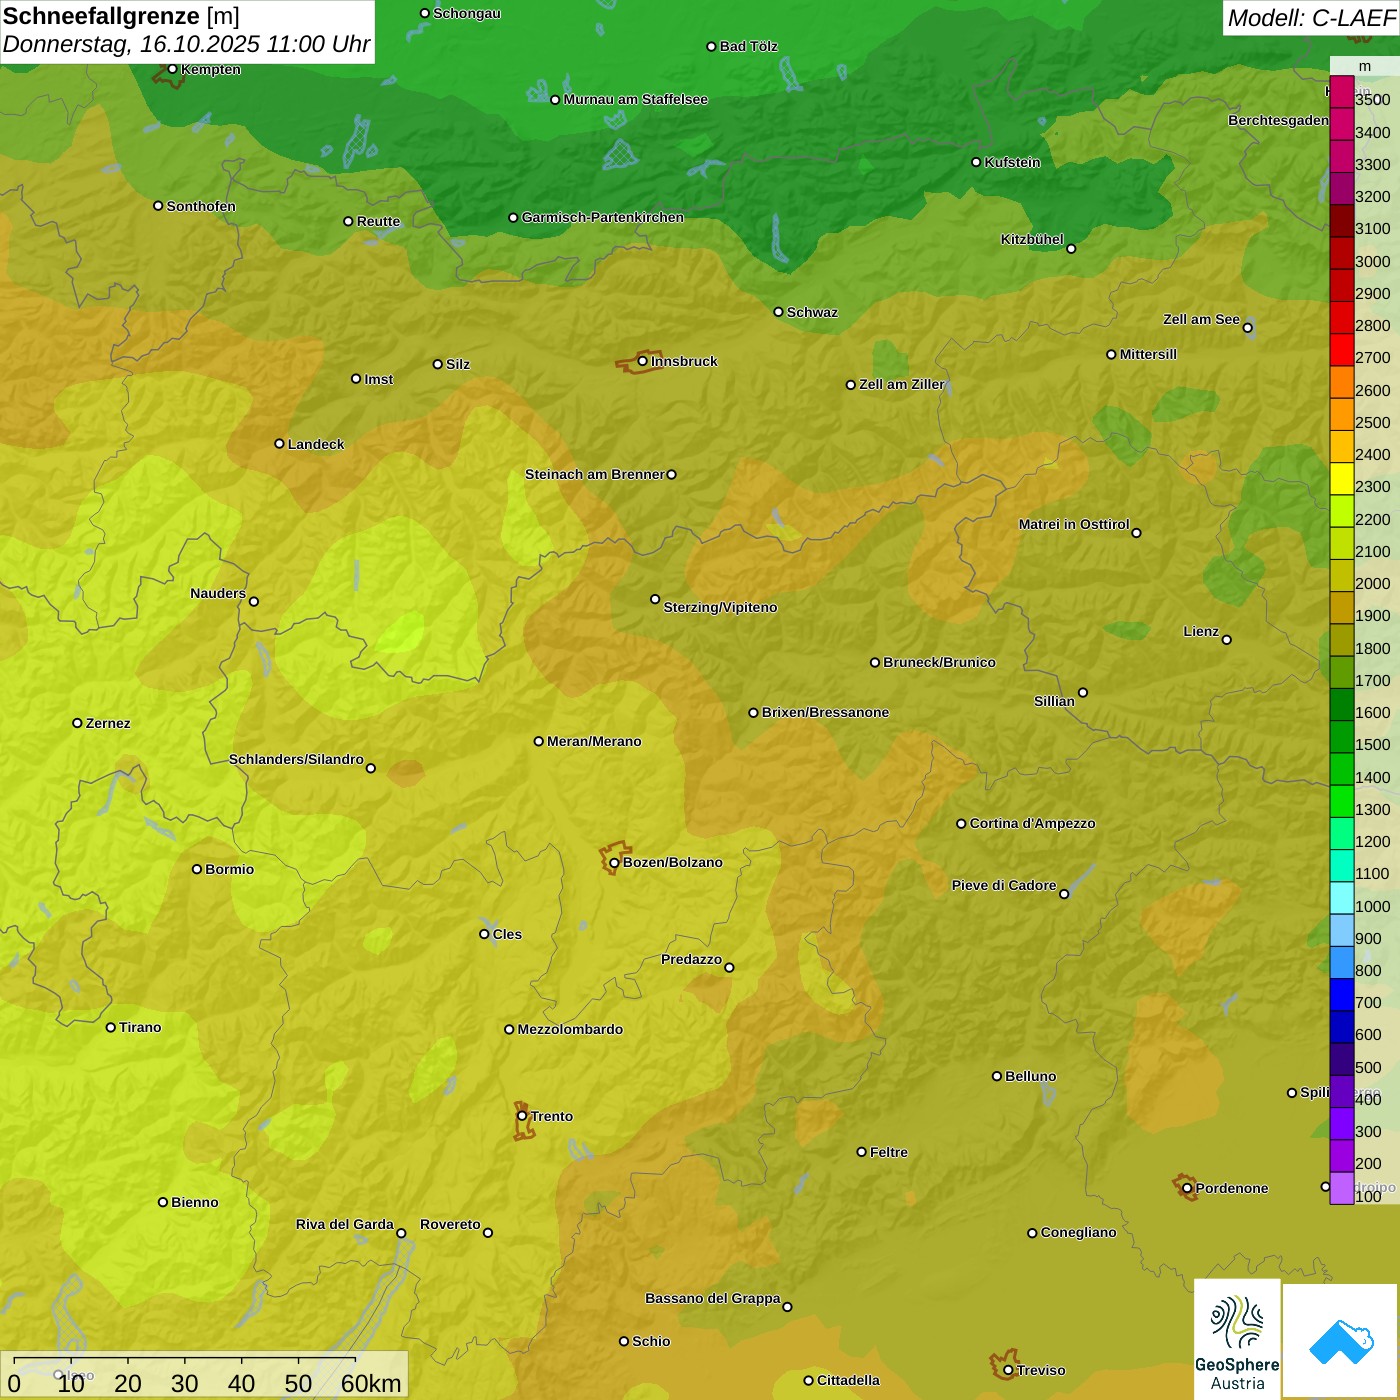1400x1400 pixels.
Task: Select the blue 700 m legend swatch
Action: coord(1341,995)
